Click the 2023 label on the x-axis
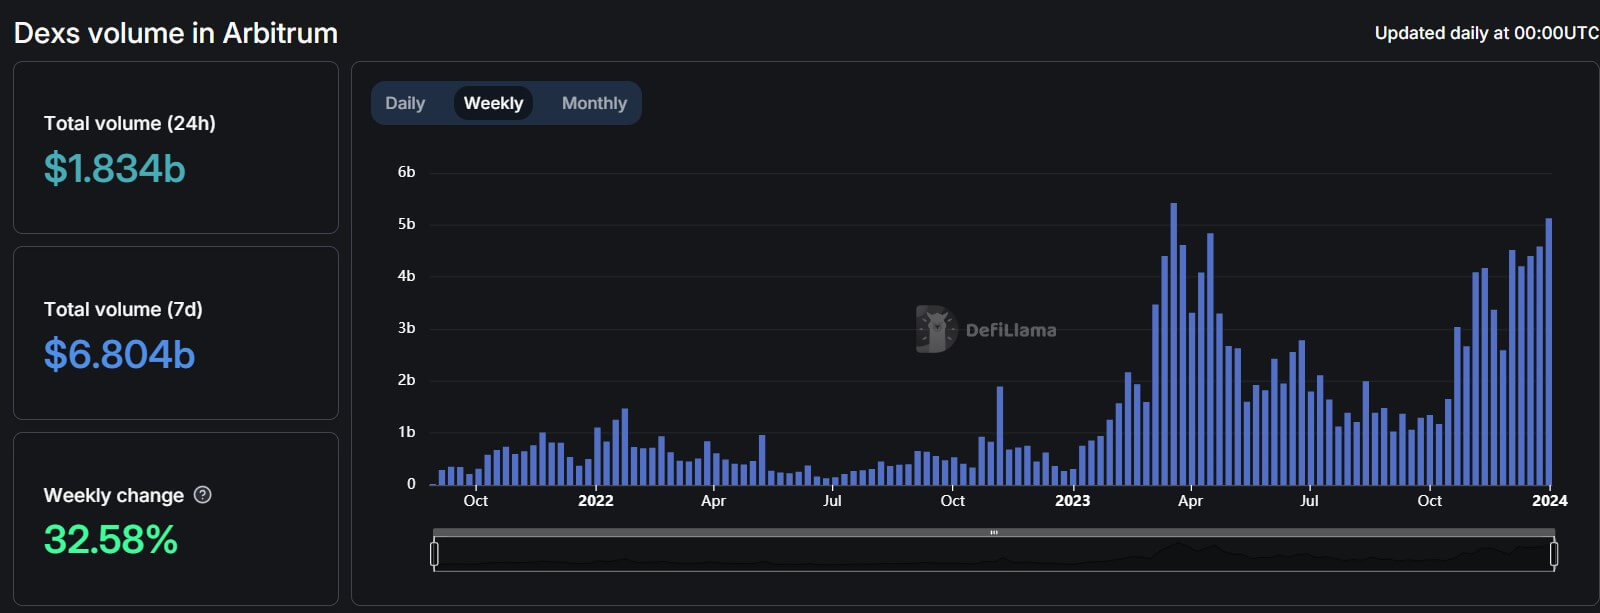This screenshot has width=1600, height=613. (1072, 501)
